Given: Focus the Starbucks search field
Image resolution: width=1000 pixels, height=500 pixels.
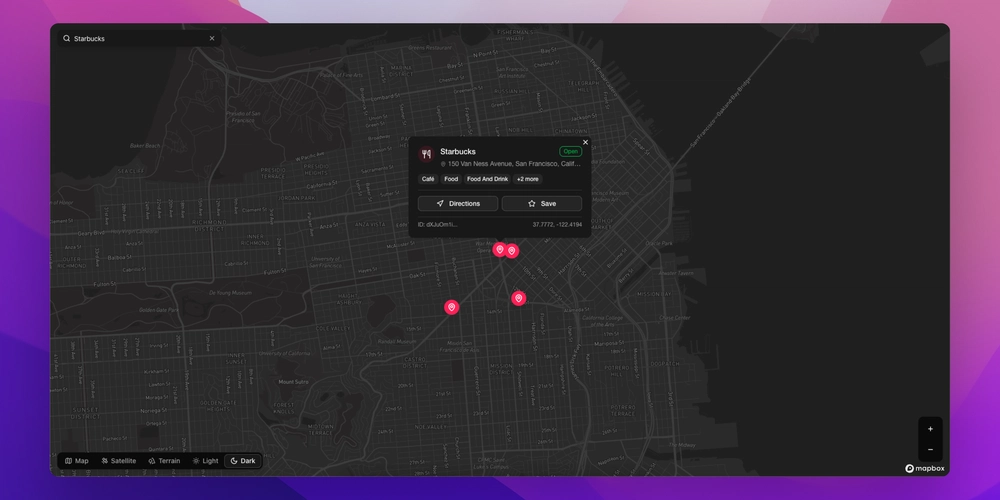Looking at the screenshot, I should (x=139, y=38).
